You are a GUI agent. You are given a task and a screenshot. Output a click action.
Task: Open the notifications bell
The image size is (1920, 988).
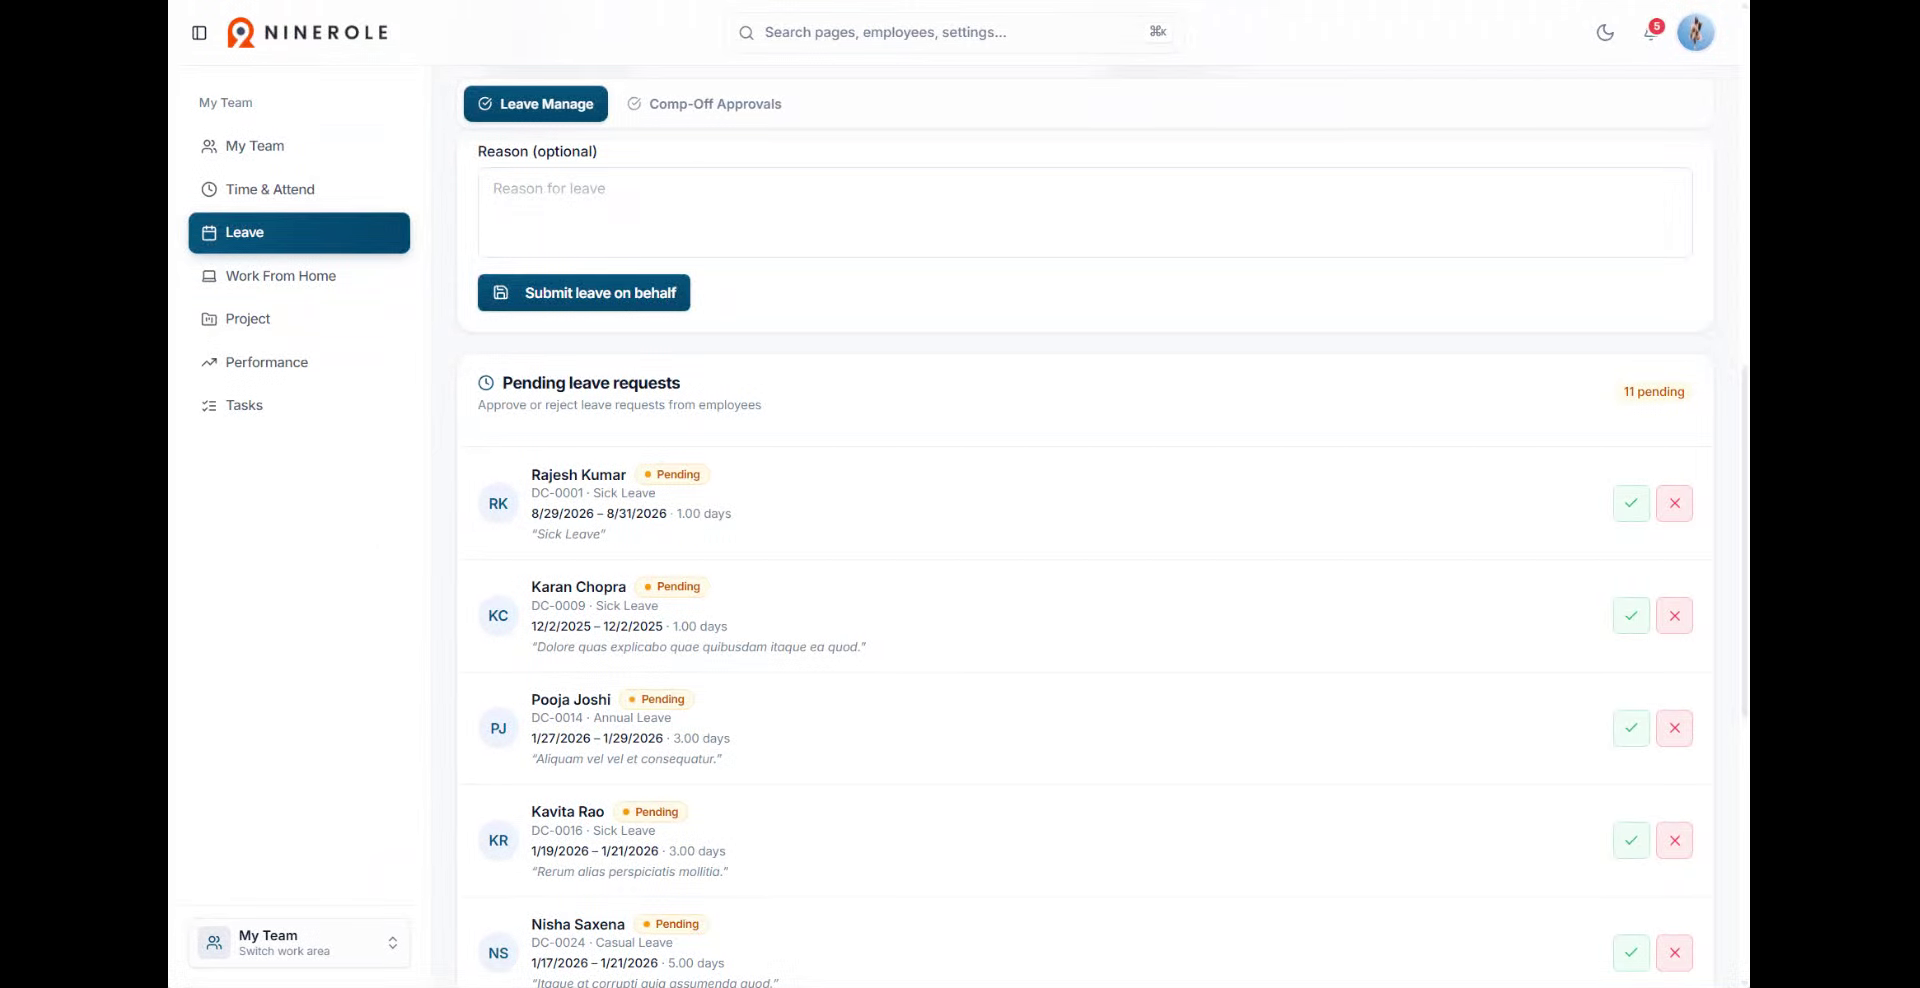tap(1650, 33)
